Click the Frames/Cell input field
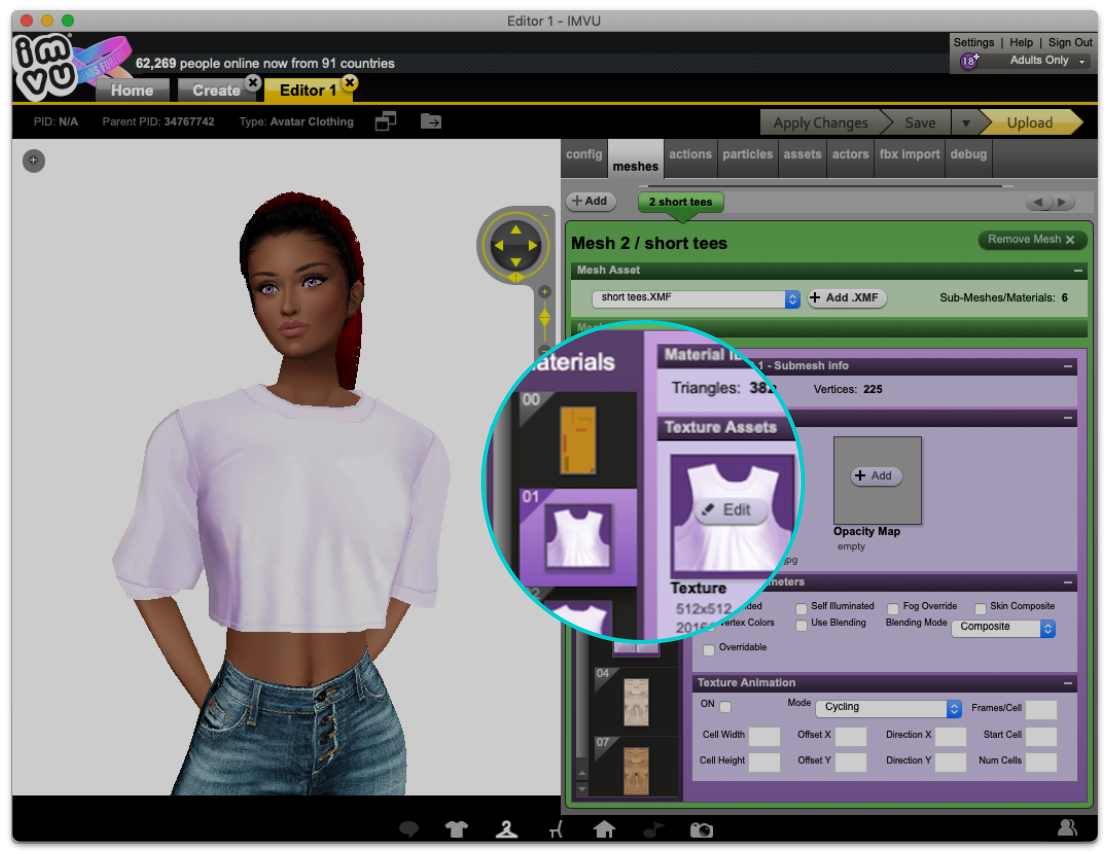The width and height of the screenshot is (1110, 854). [1041, 709]
